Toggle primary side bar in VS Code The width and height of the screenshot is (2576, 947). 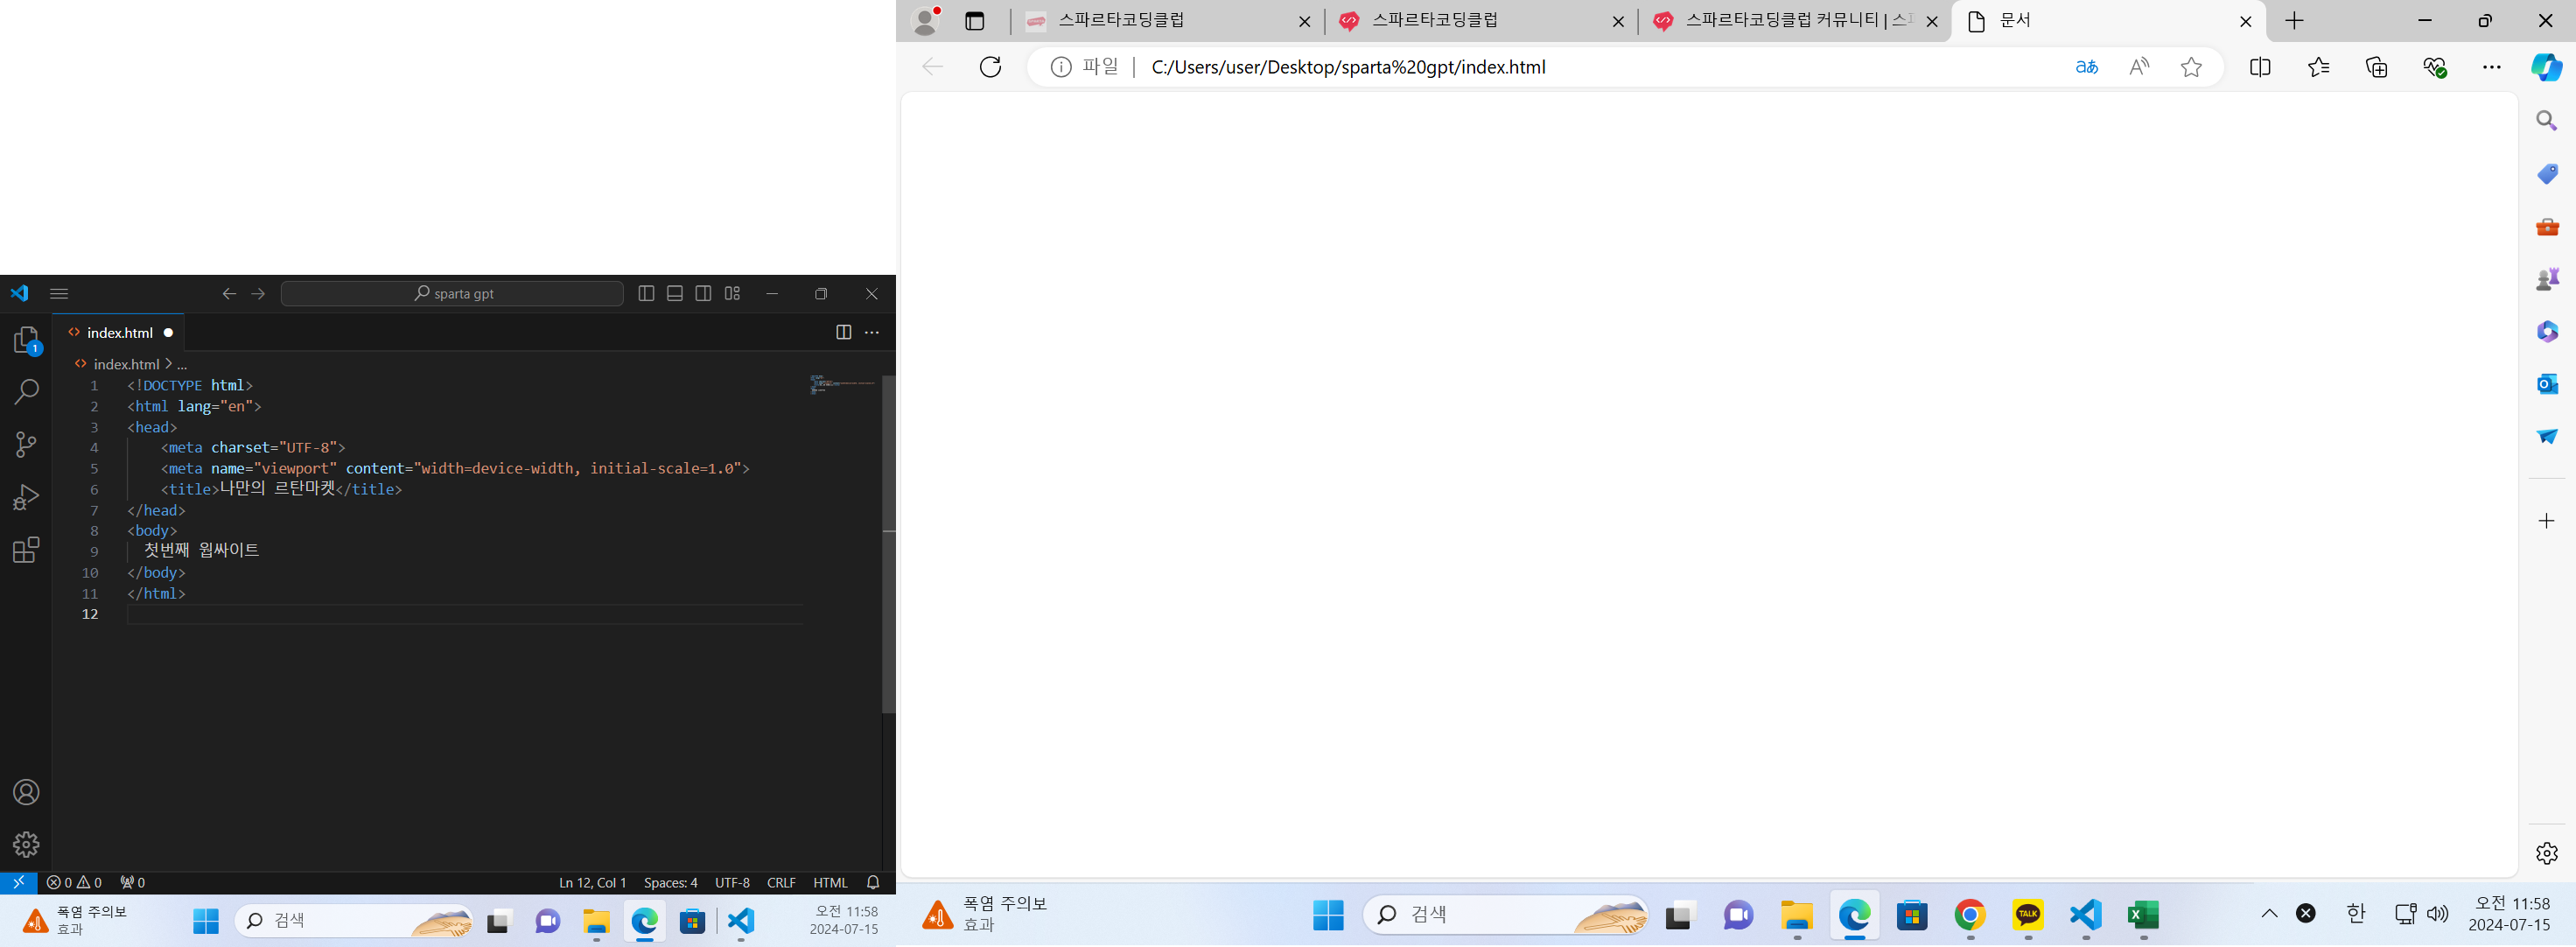[x=646, y=293]
